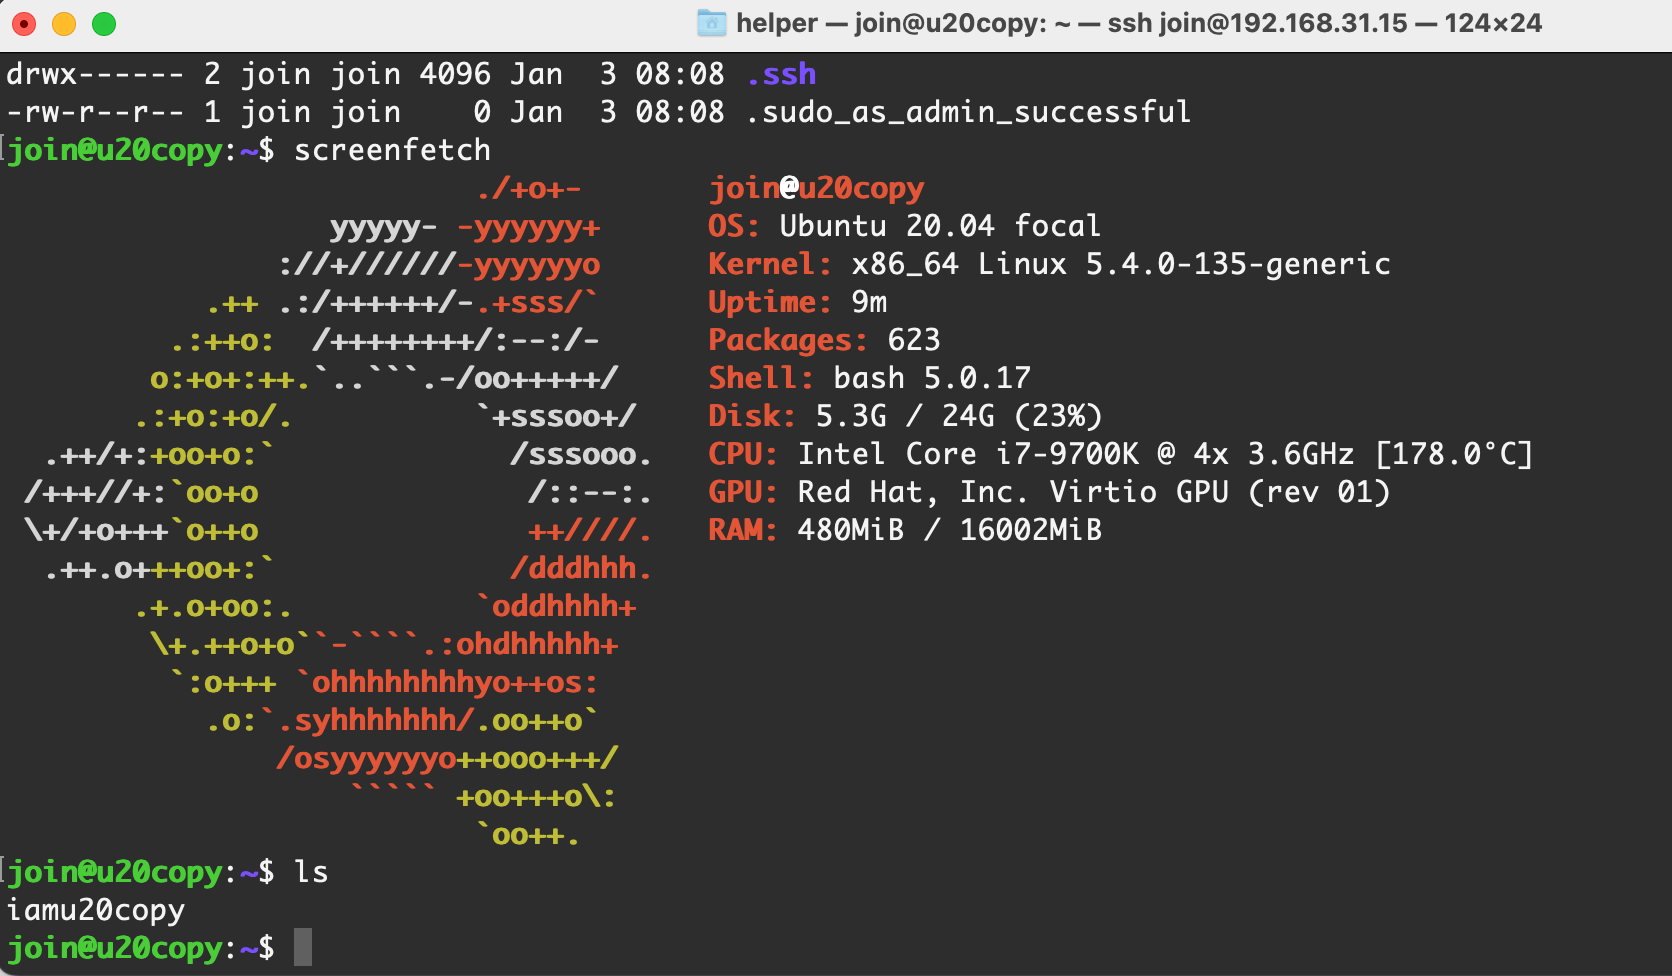Click the yellow minimize window button
The image size is (1672, 976).
64,23
